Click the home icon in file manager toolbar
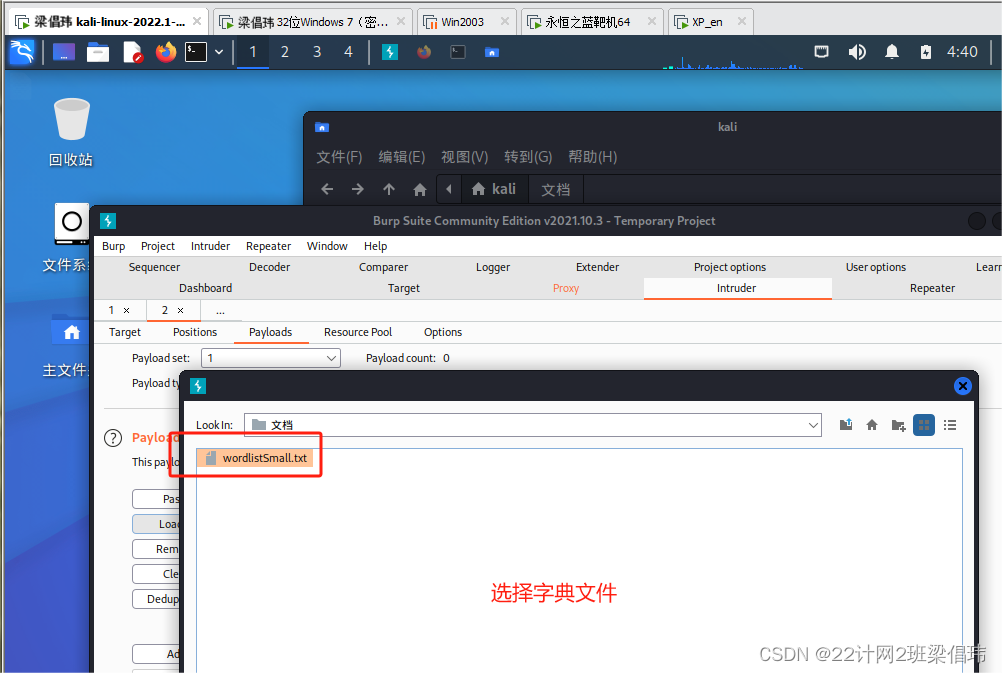This screenshot has width=1002, height=673. (420, 189)
